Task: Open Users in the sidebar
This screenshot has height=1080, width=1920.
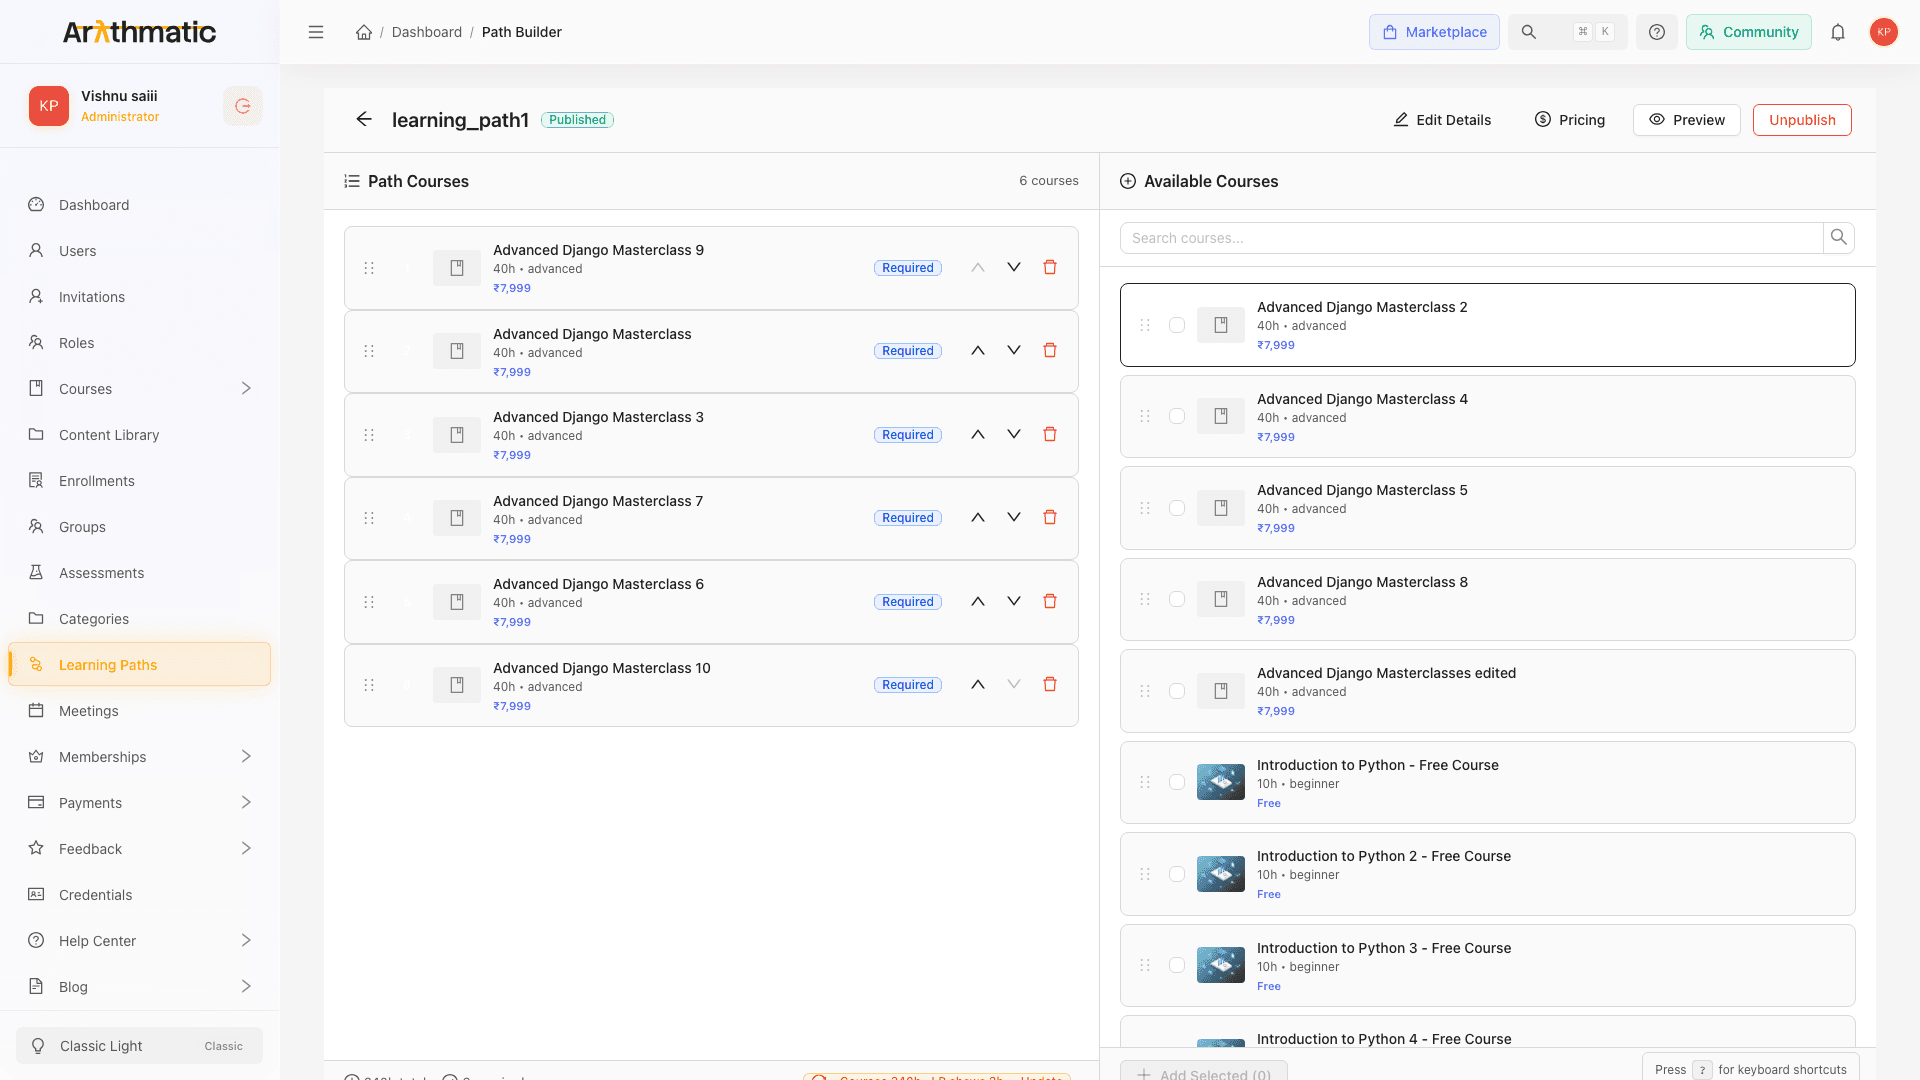Action: [x=139, y=251]
